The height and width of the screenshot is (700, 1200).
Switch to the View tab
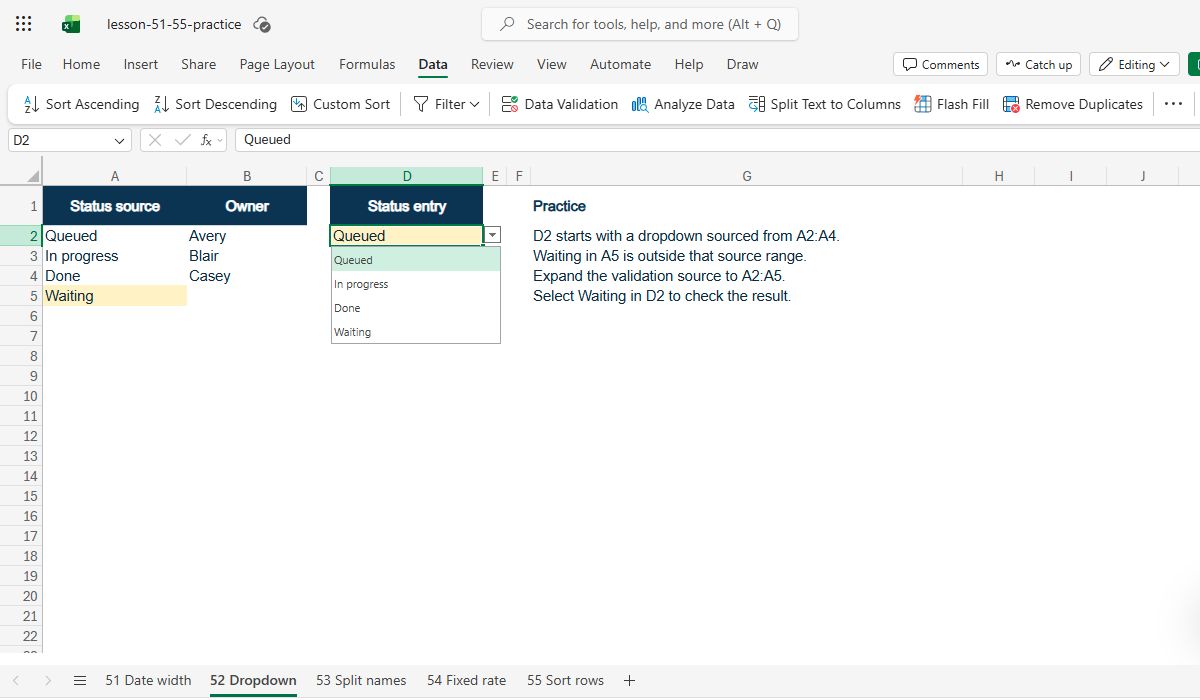pyautogui.click(x=551, y=64)
